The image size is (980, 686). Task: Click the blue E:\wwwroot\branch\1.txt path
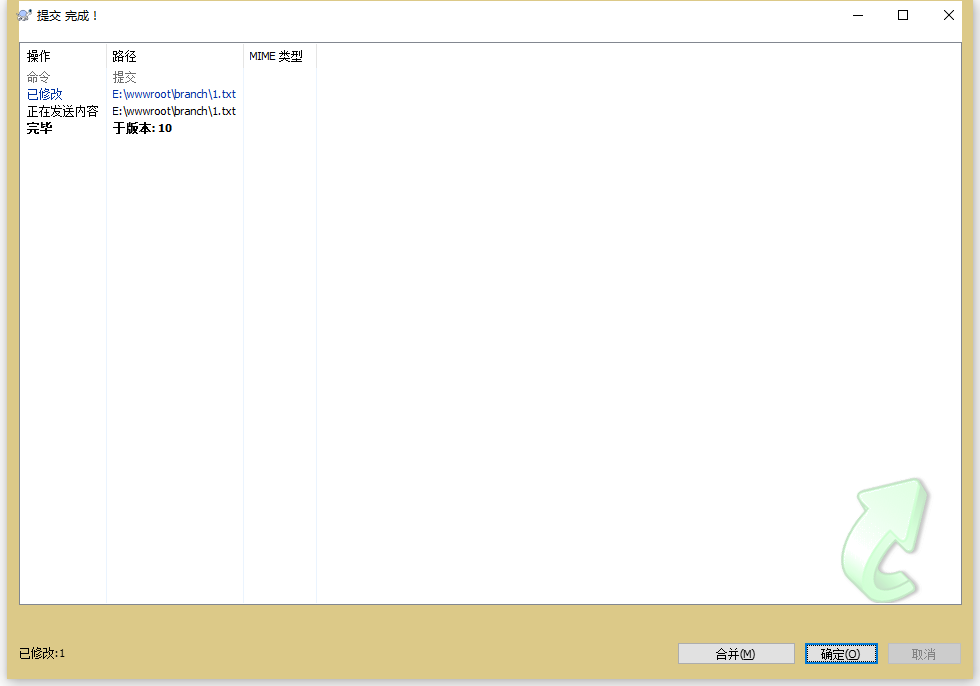click(174, 94)
